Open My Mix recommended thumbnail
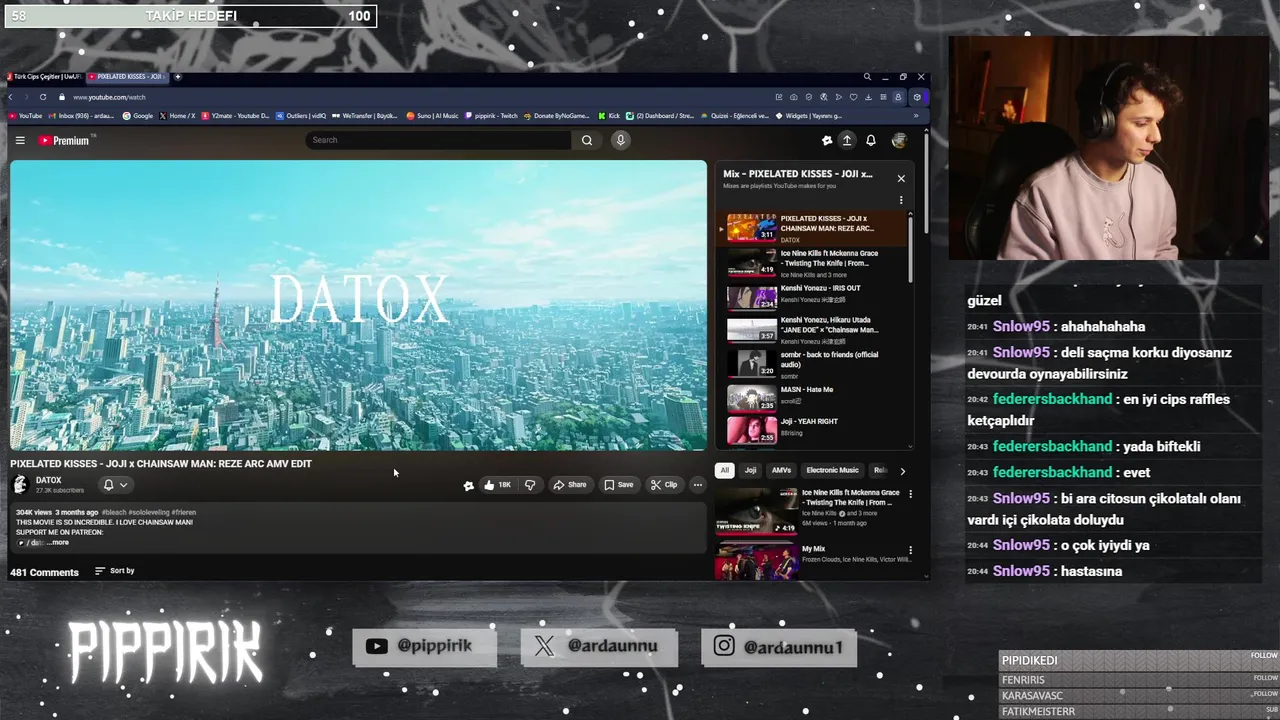 coord(756,561)
